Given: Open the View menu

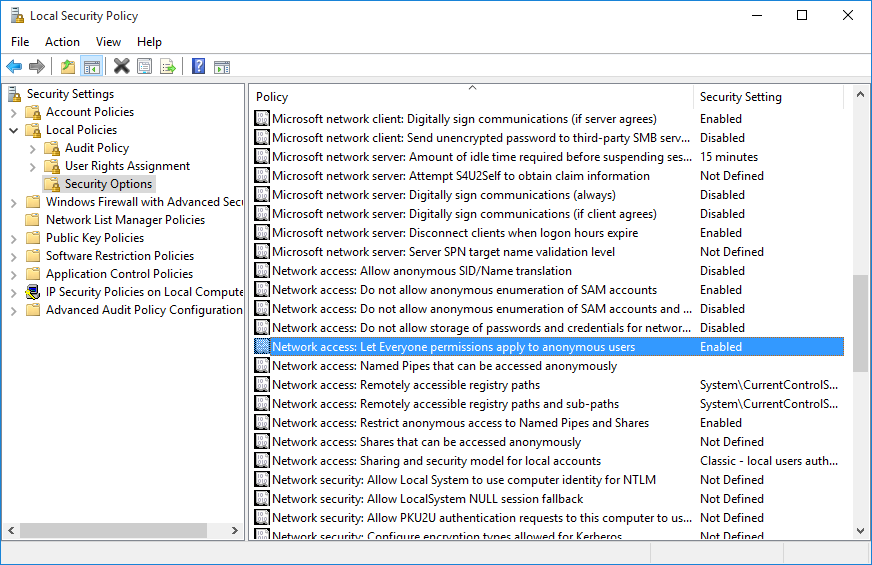Looking at the screenshot, I should pos(108,42).
